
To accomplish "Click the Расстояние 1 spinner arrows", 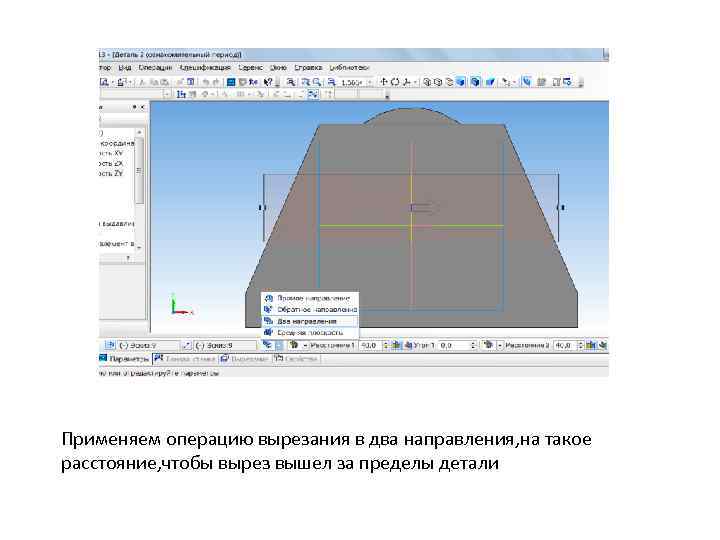I will pyautogui.click(x=386, y=345).
